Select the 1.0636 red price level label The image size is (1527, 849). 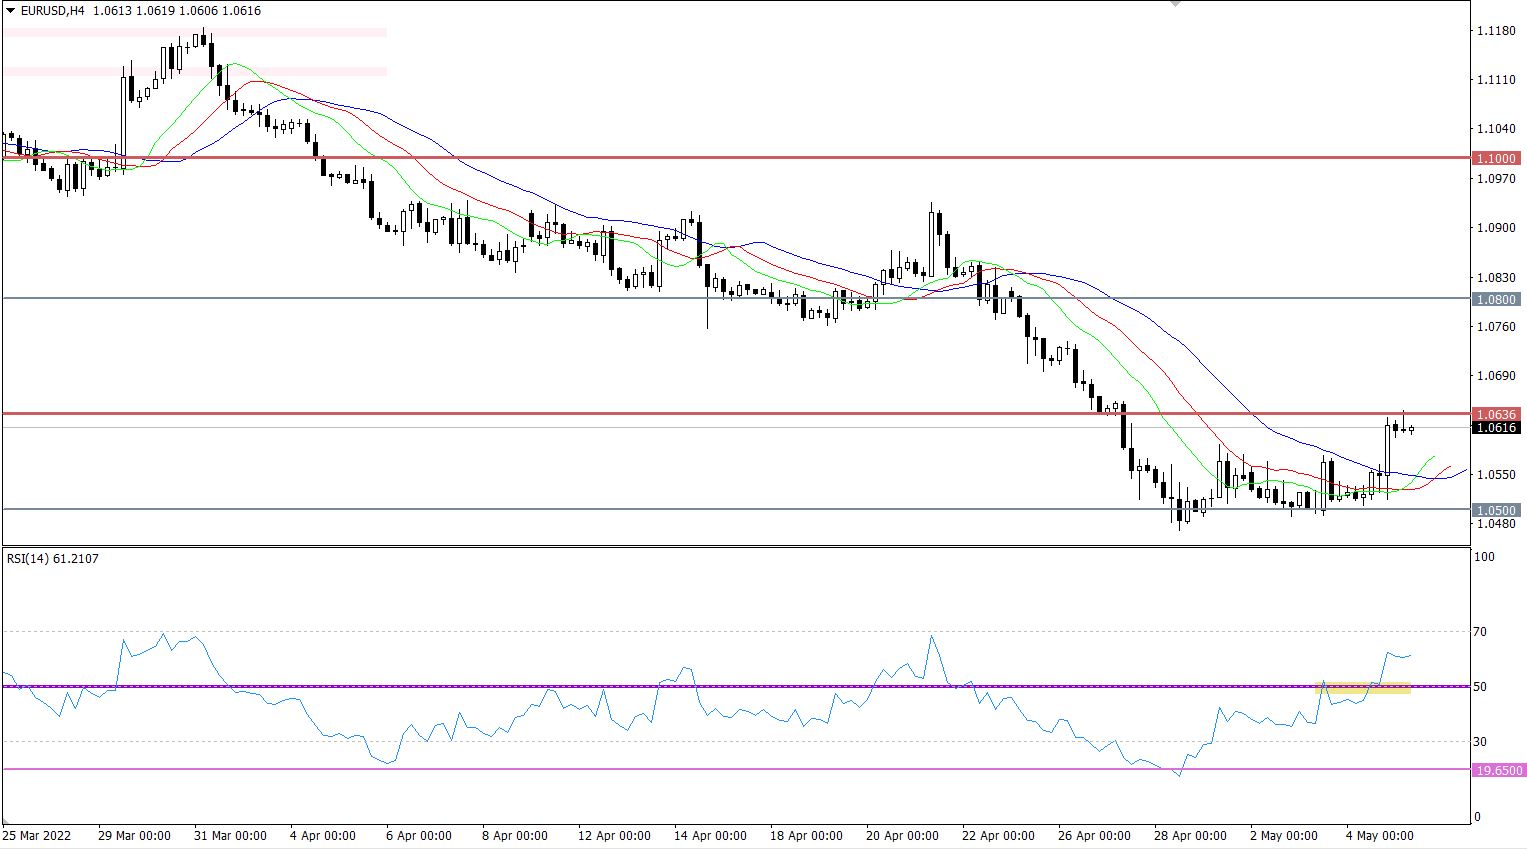click(1497, 414)
